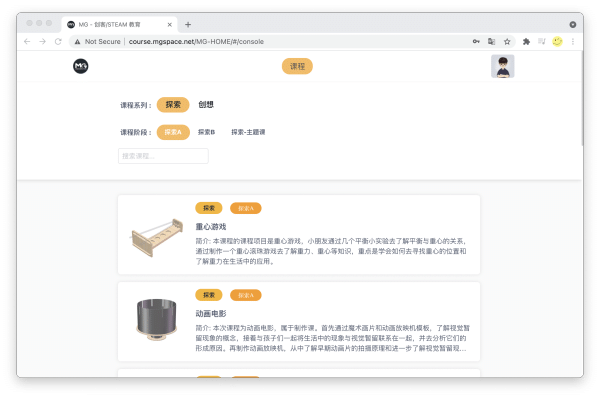
Task: Click the 动画电影 course title
Action: (x=211, y=313)
